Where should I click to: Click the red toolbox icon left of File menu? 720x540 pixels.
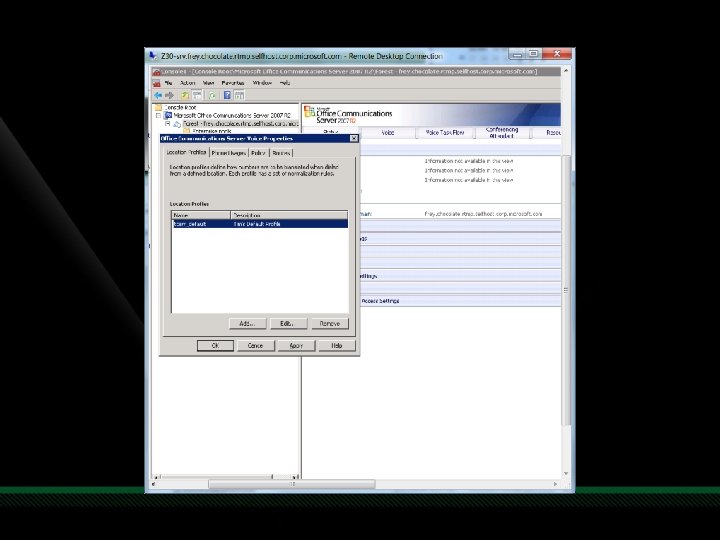pos(157,83)
